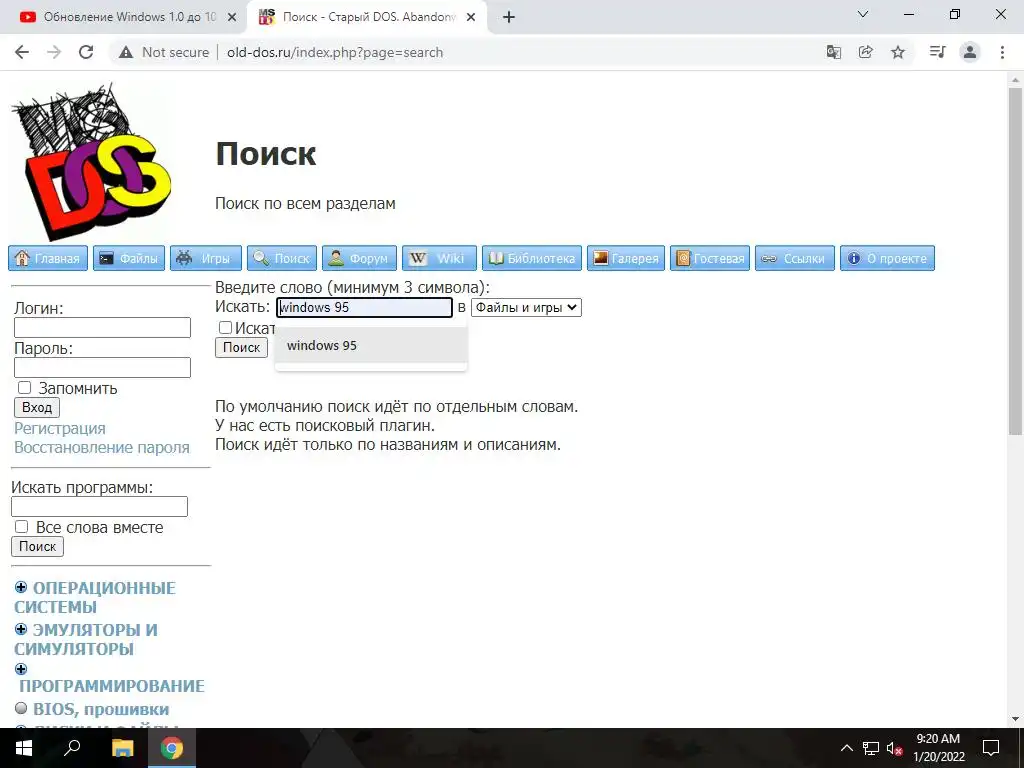Toggle Все слова вместе checkbox

22,526
